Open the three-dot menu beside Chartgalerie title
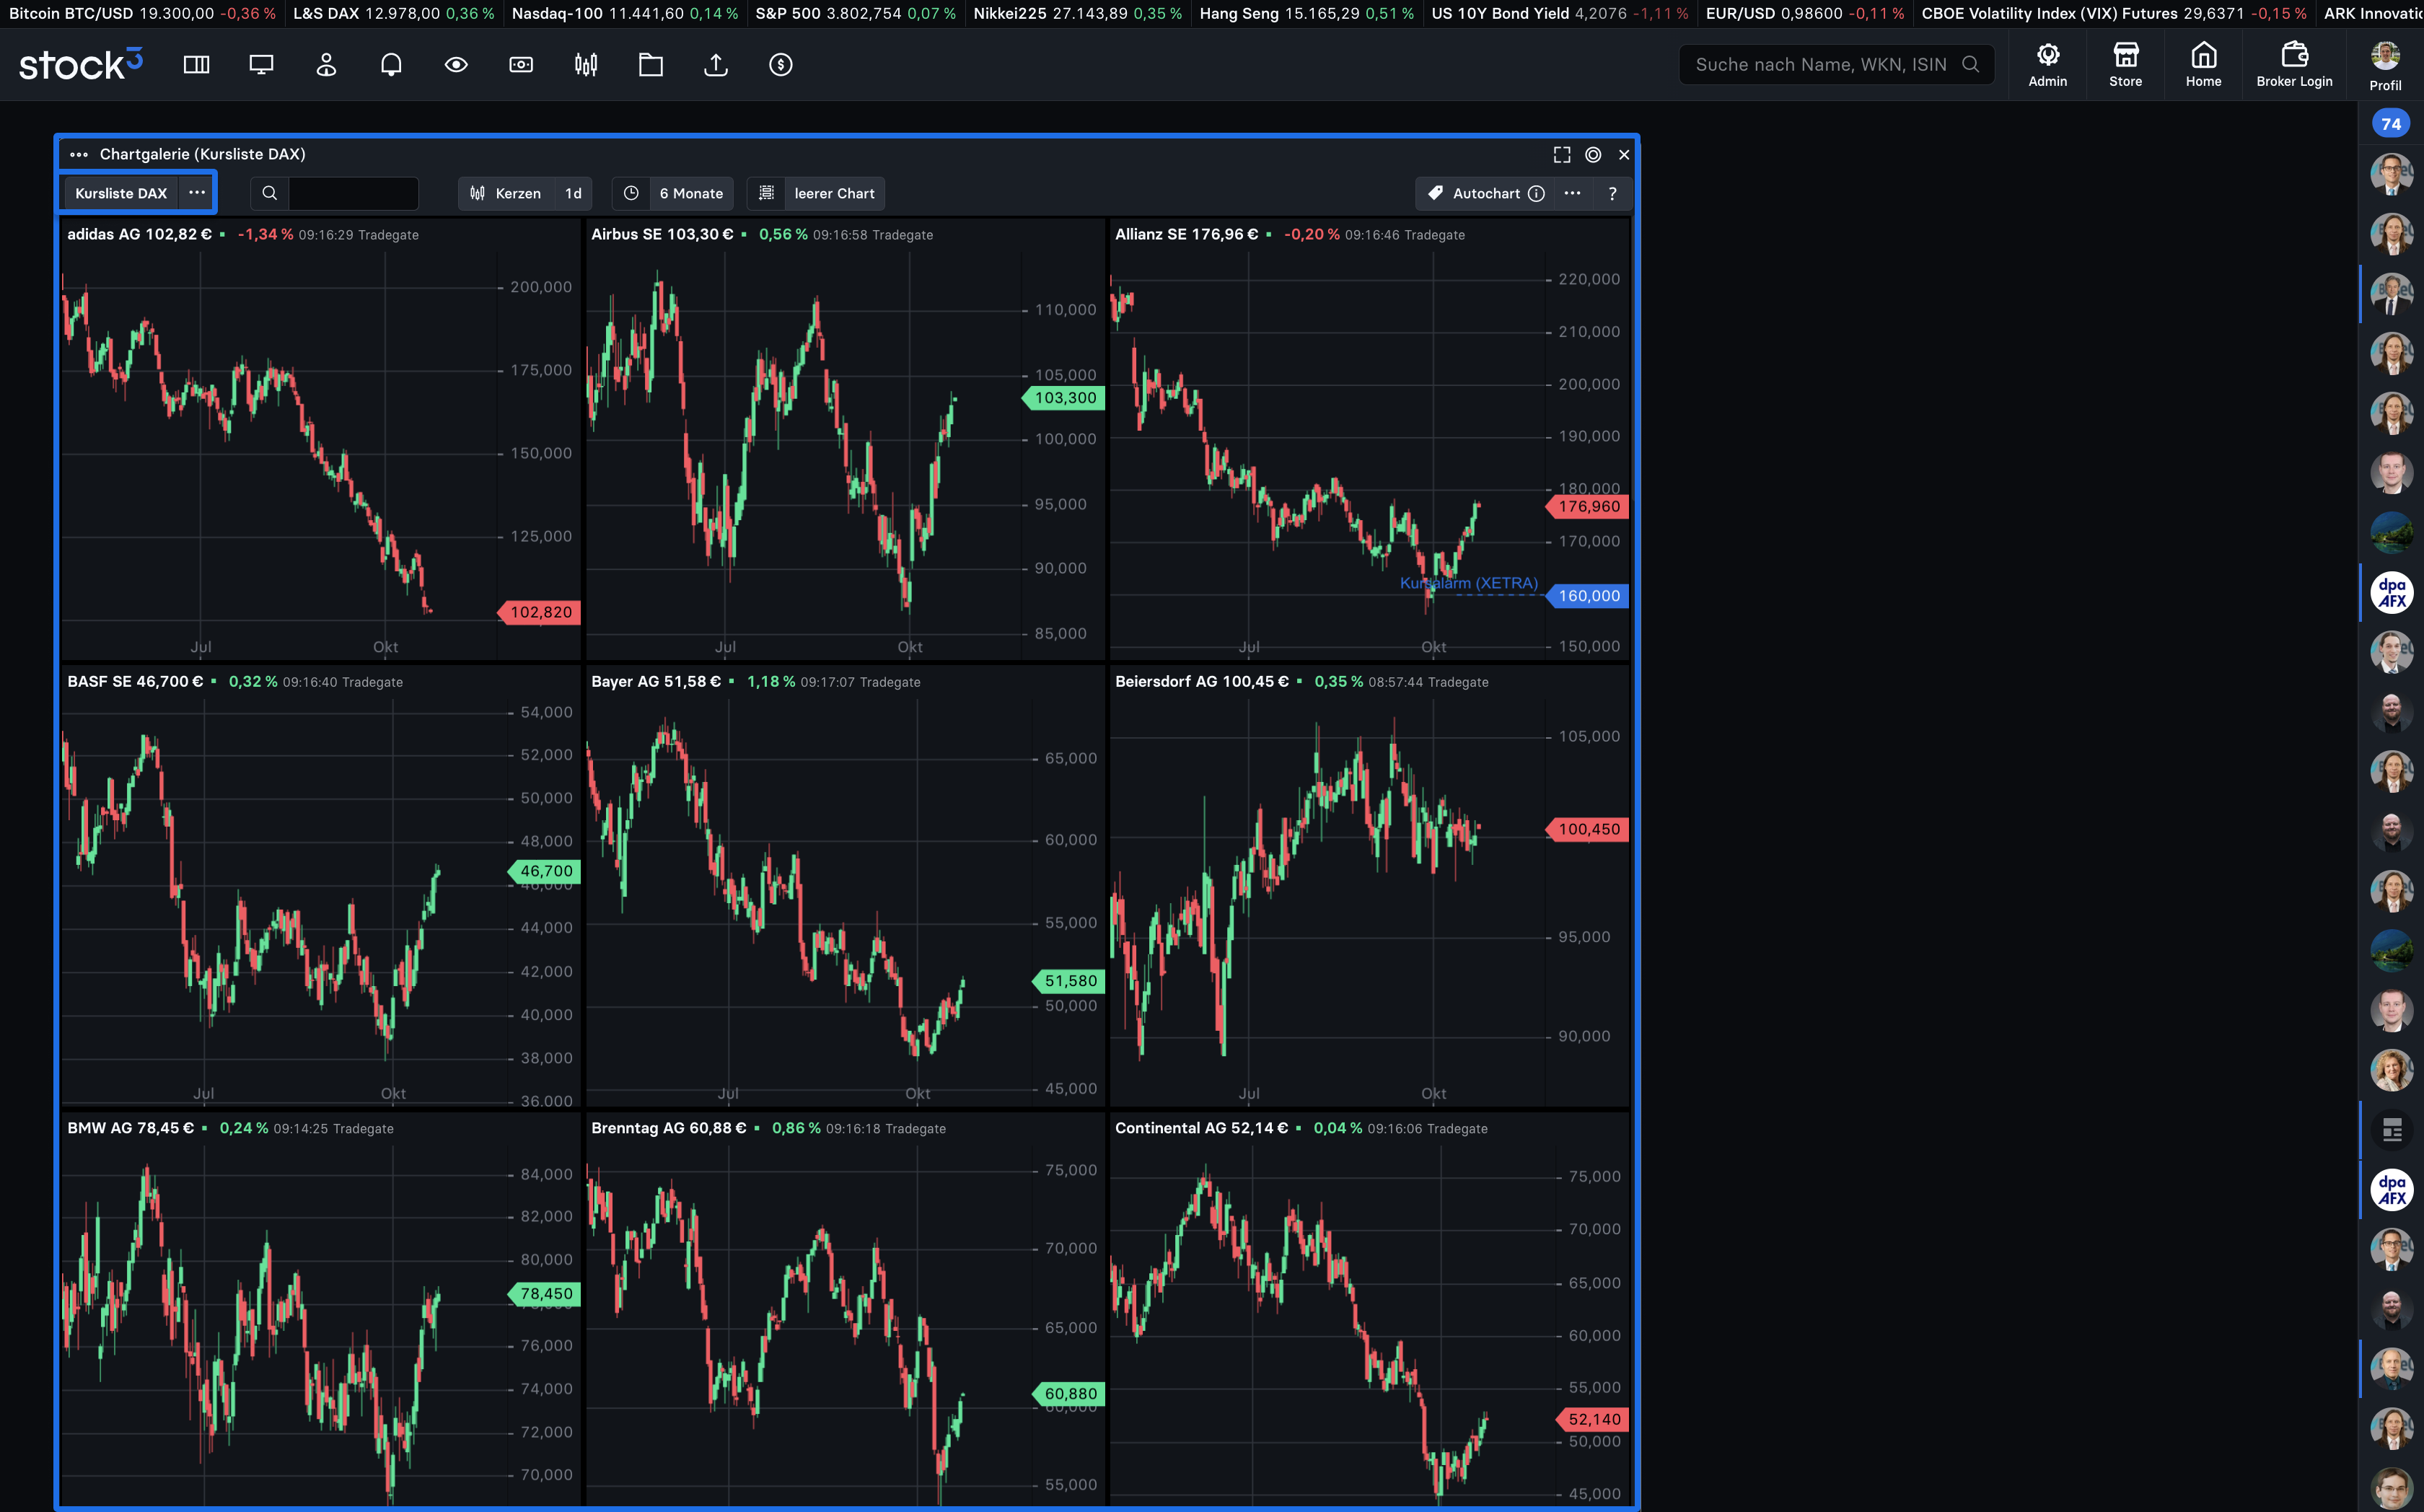Viewport: 2424px width, 1512px height. point(79,154)
